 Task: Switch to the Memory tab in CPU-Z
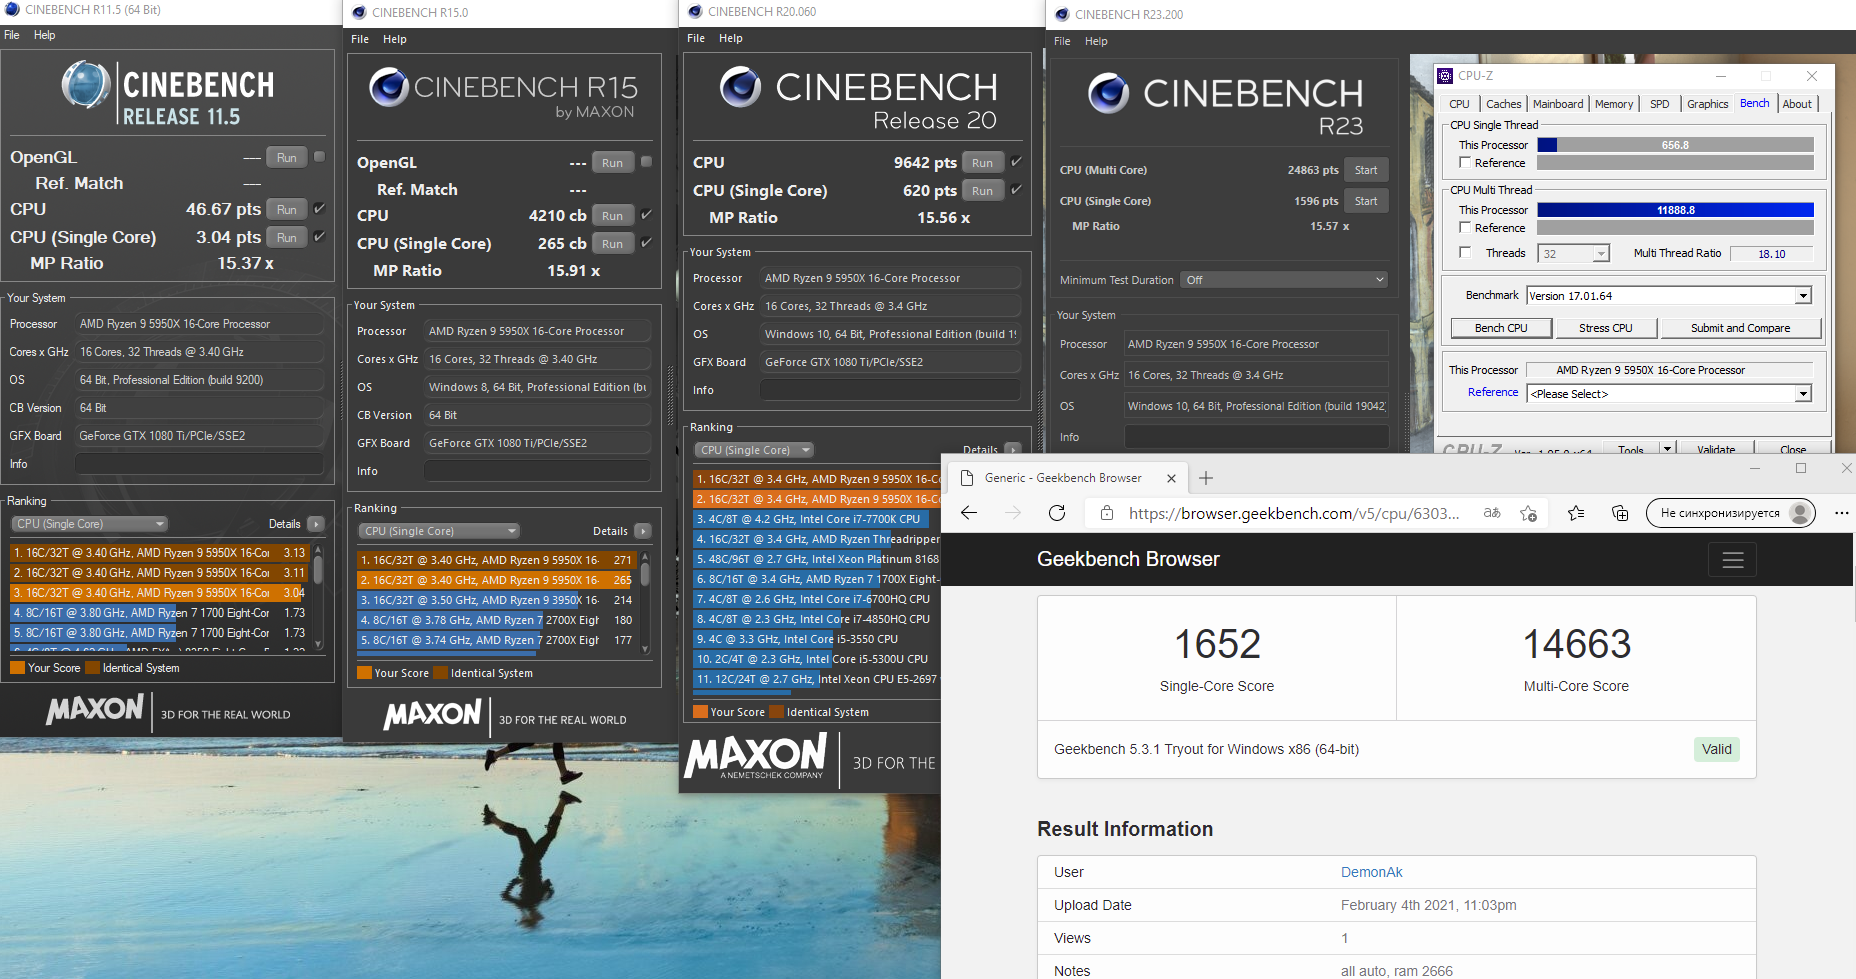1614,104
